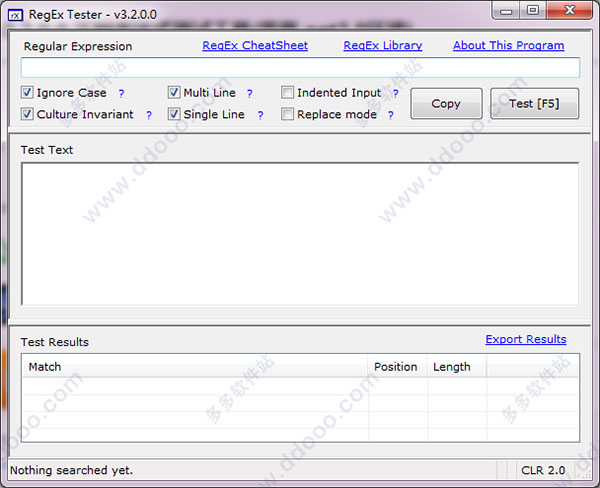Enable the Indented Input checkbox

coord(287,92)
